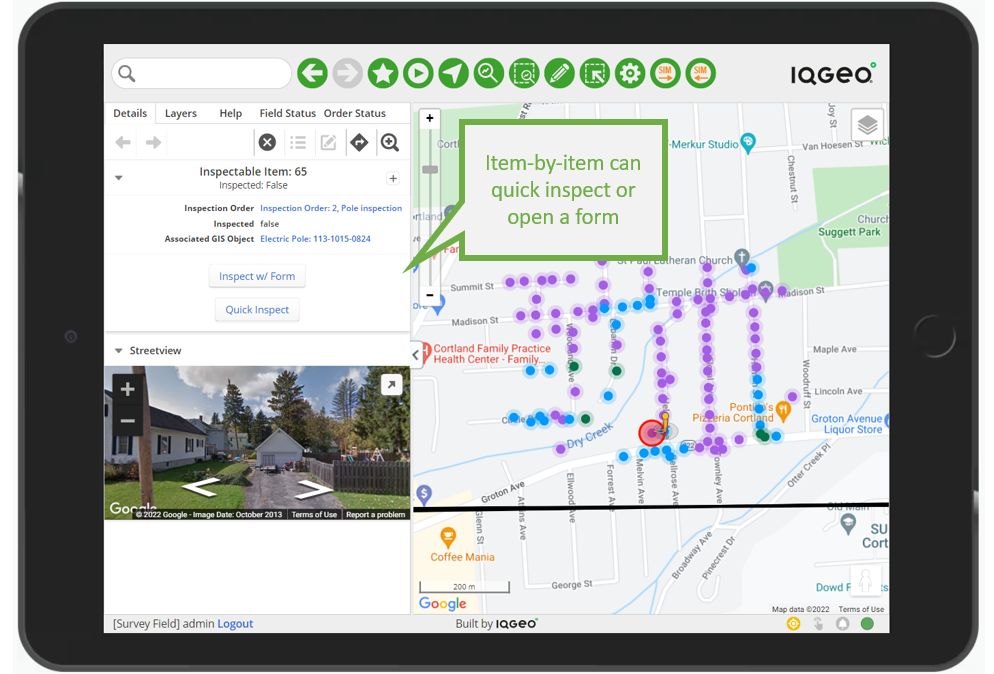Click the Suggett Park map label
994x674 pixels.
[849, 232]
